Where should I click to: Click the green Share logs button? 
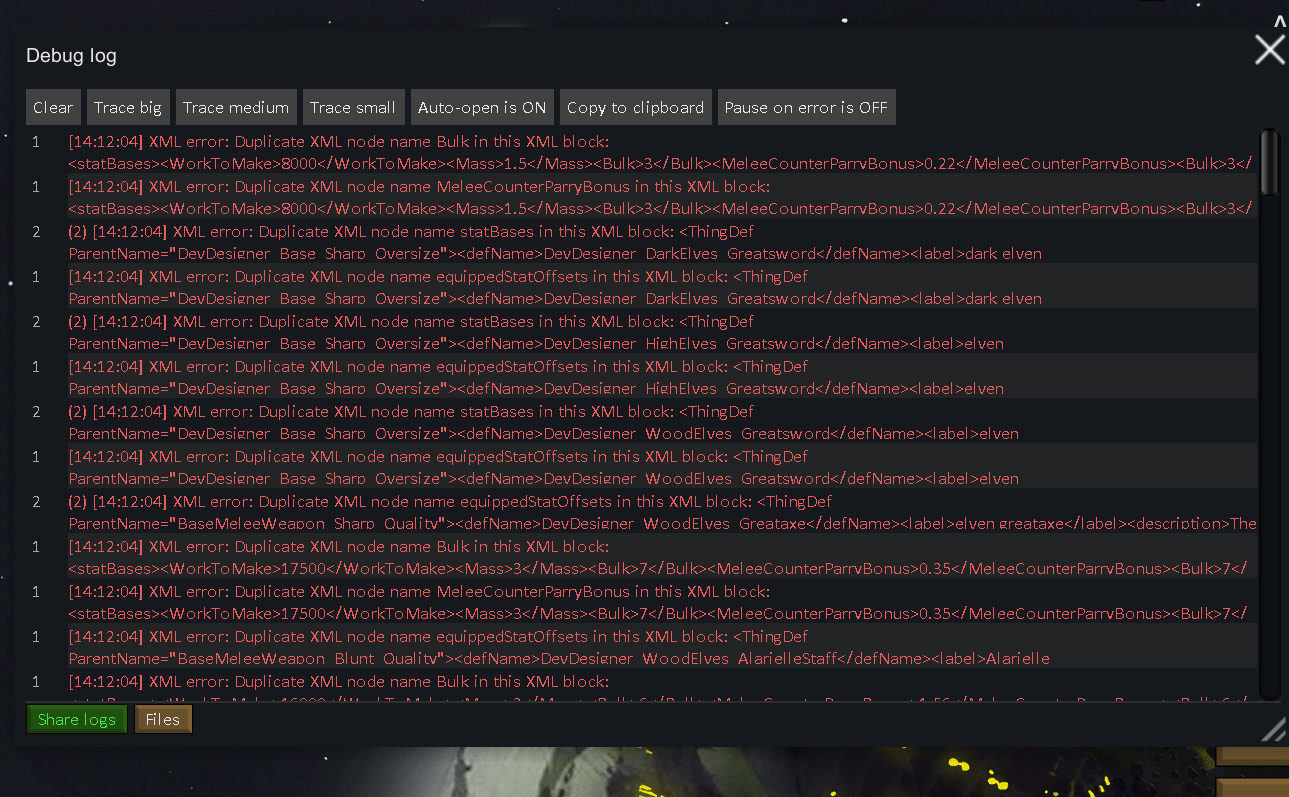77,719
